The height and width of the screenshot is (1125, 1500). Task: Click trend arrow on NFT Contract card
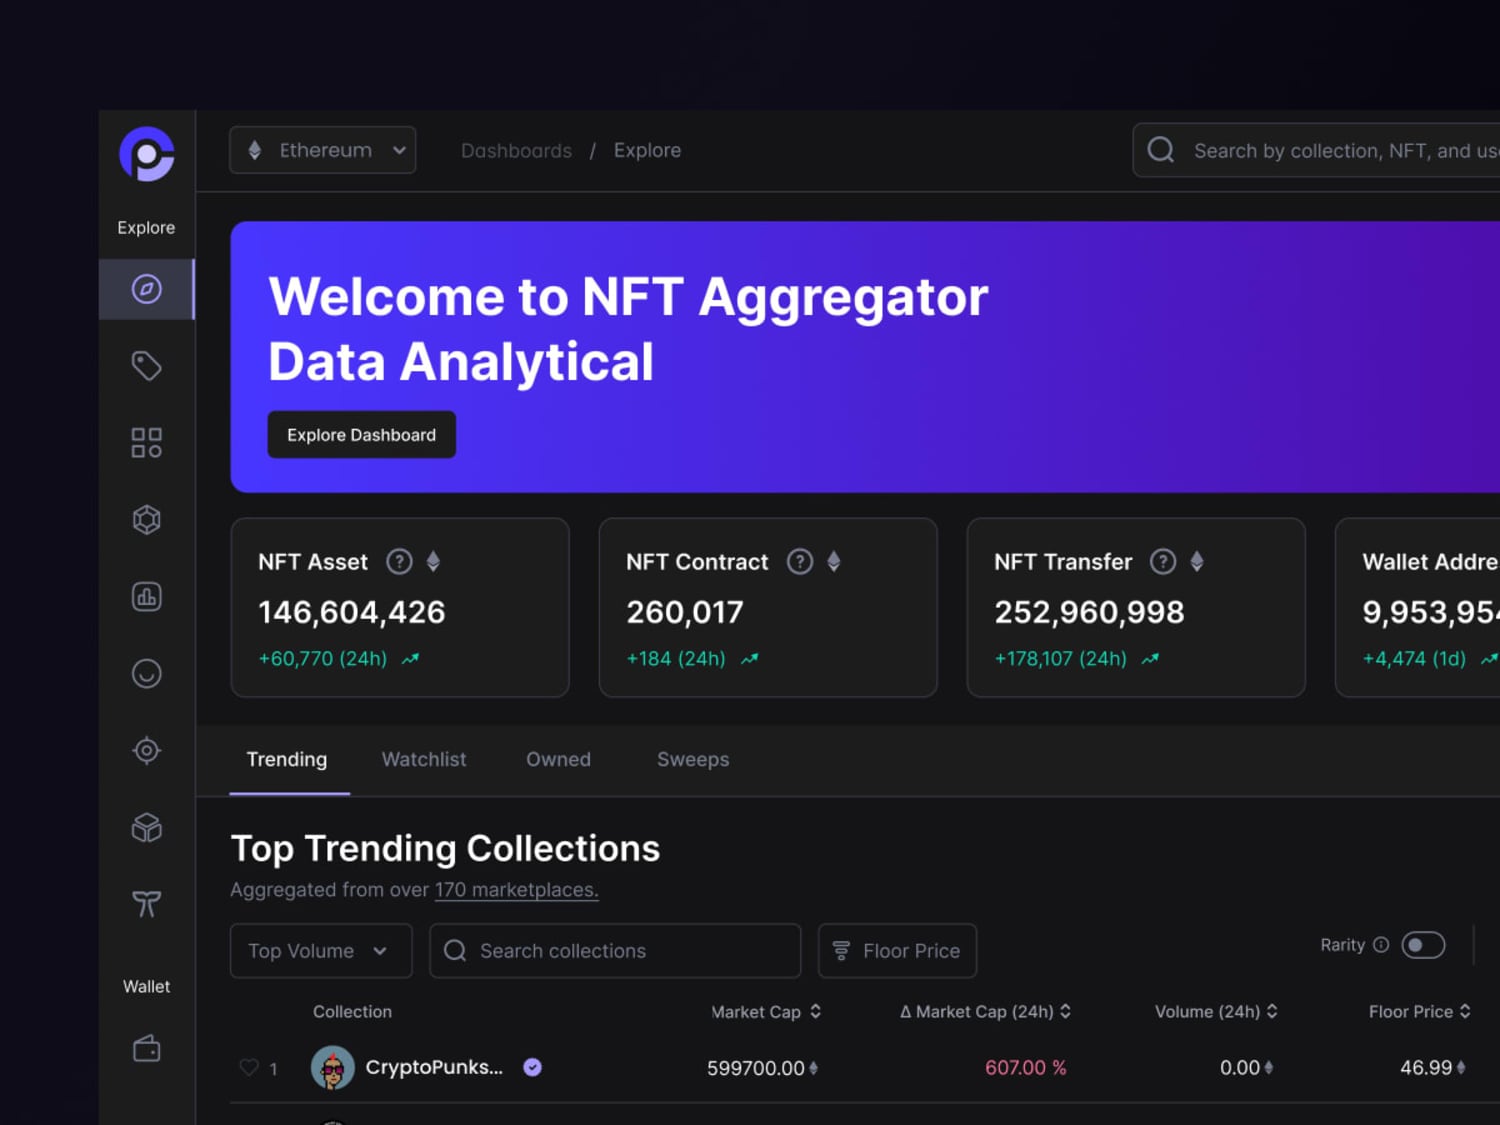point(750,659)
